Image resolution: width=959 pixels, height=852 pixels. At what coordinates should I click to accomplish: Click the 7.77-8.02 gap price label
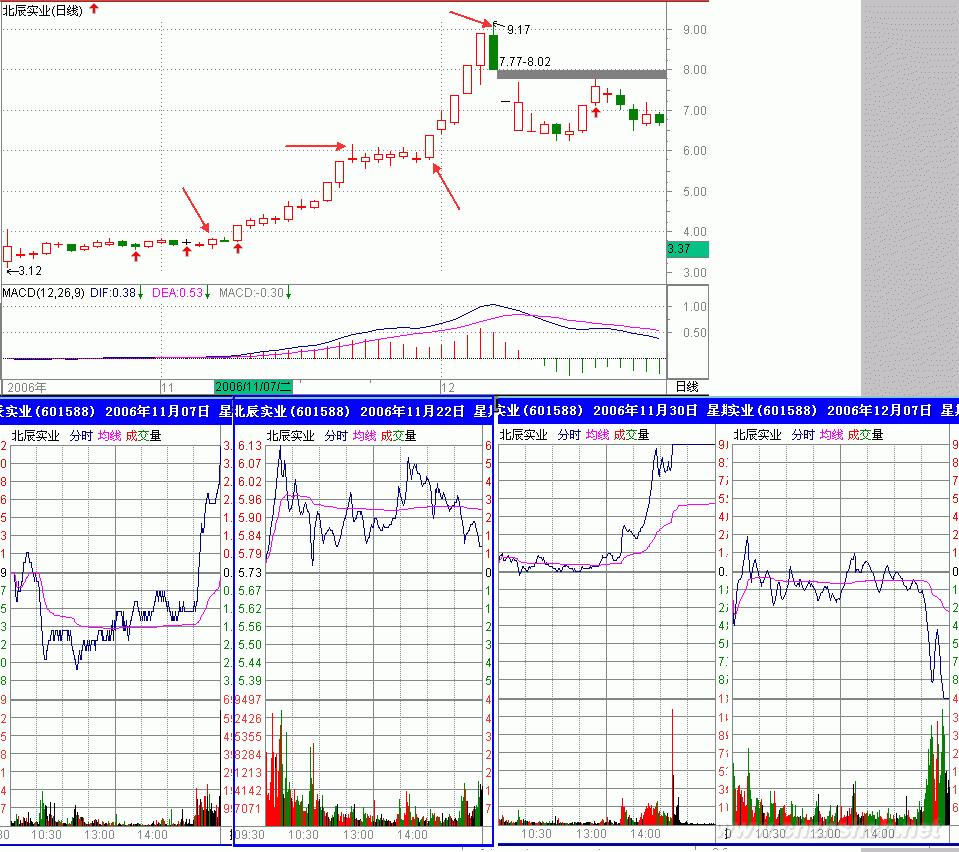tap(525, 61)
